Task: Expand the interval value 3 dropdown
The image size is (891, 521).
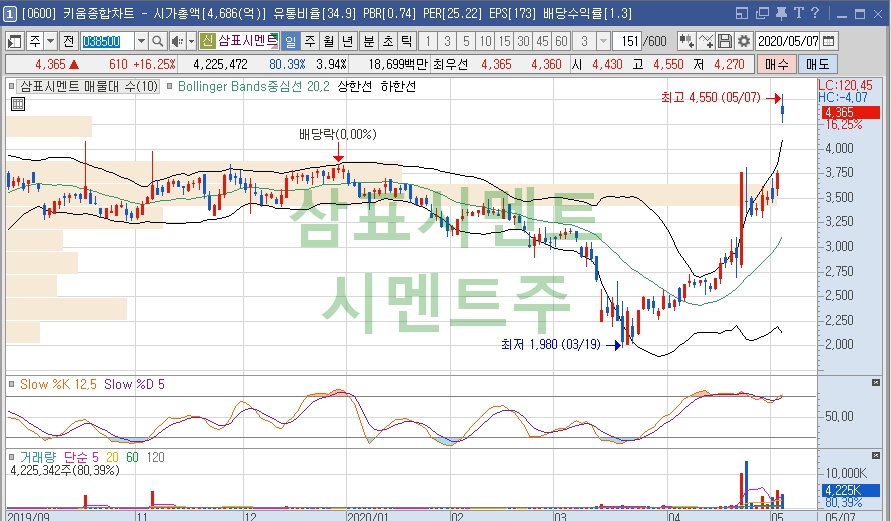Action: pyautogui.click(x=603, y=41)
